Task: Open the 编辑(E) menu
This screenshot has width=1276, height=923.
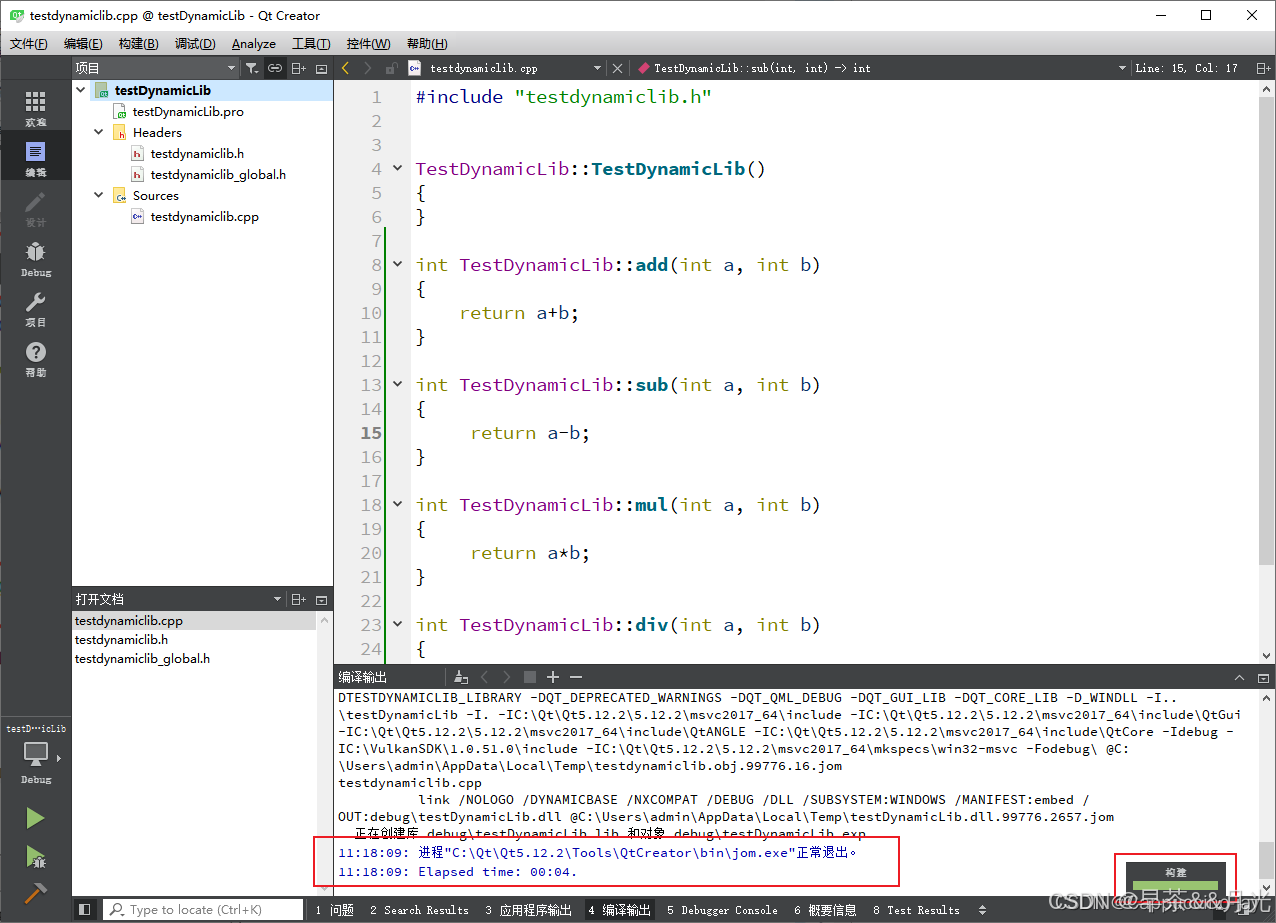Action: tap(83, 44)
